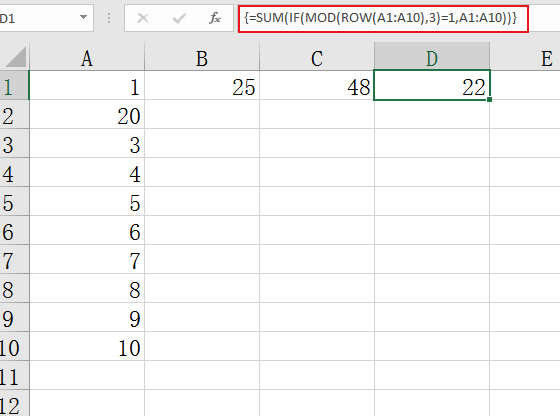Select row 9 header
The height and width of the screenshot is (416, 560).
14,317
